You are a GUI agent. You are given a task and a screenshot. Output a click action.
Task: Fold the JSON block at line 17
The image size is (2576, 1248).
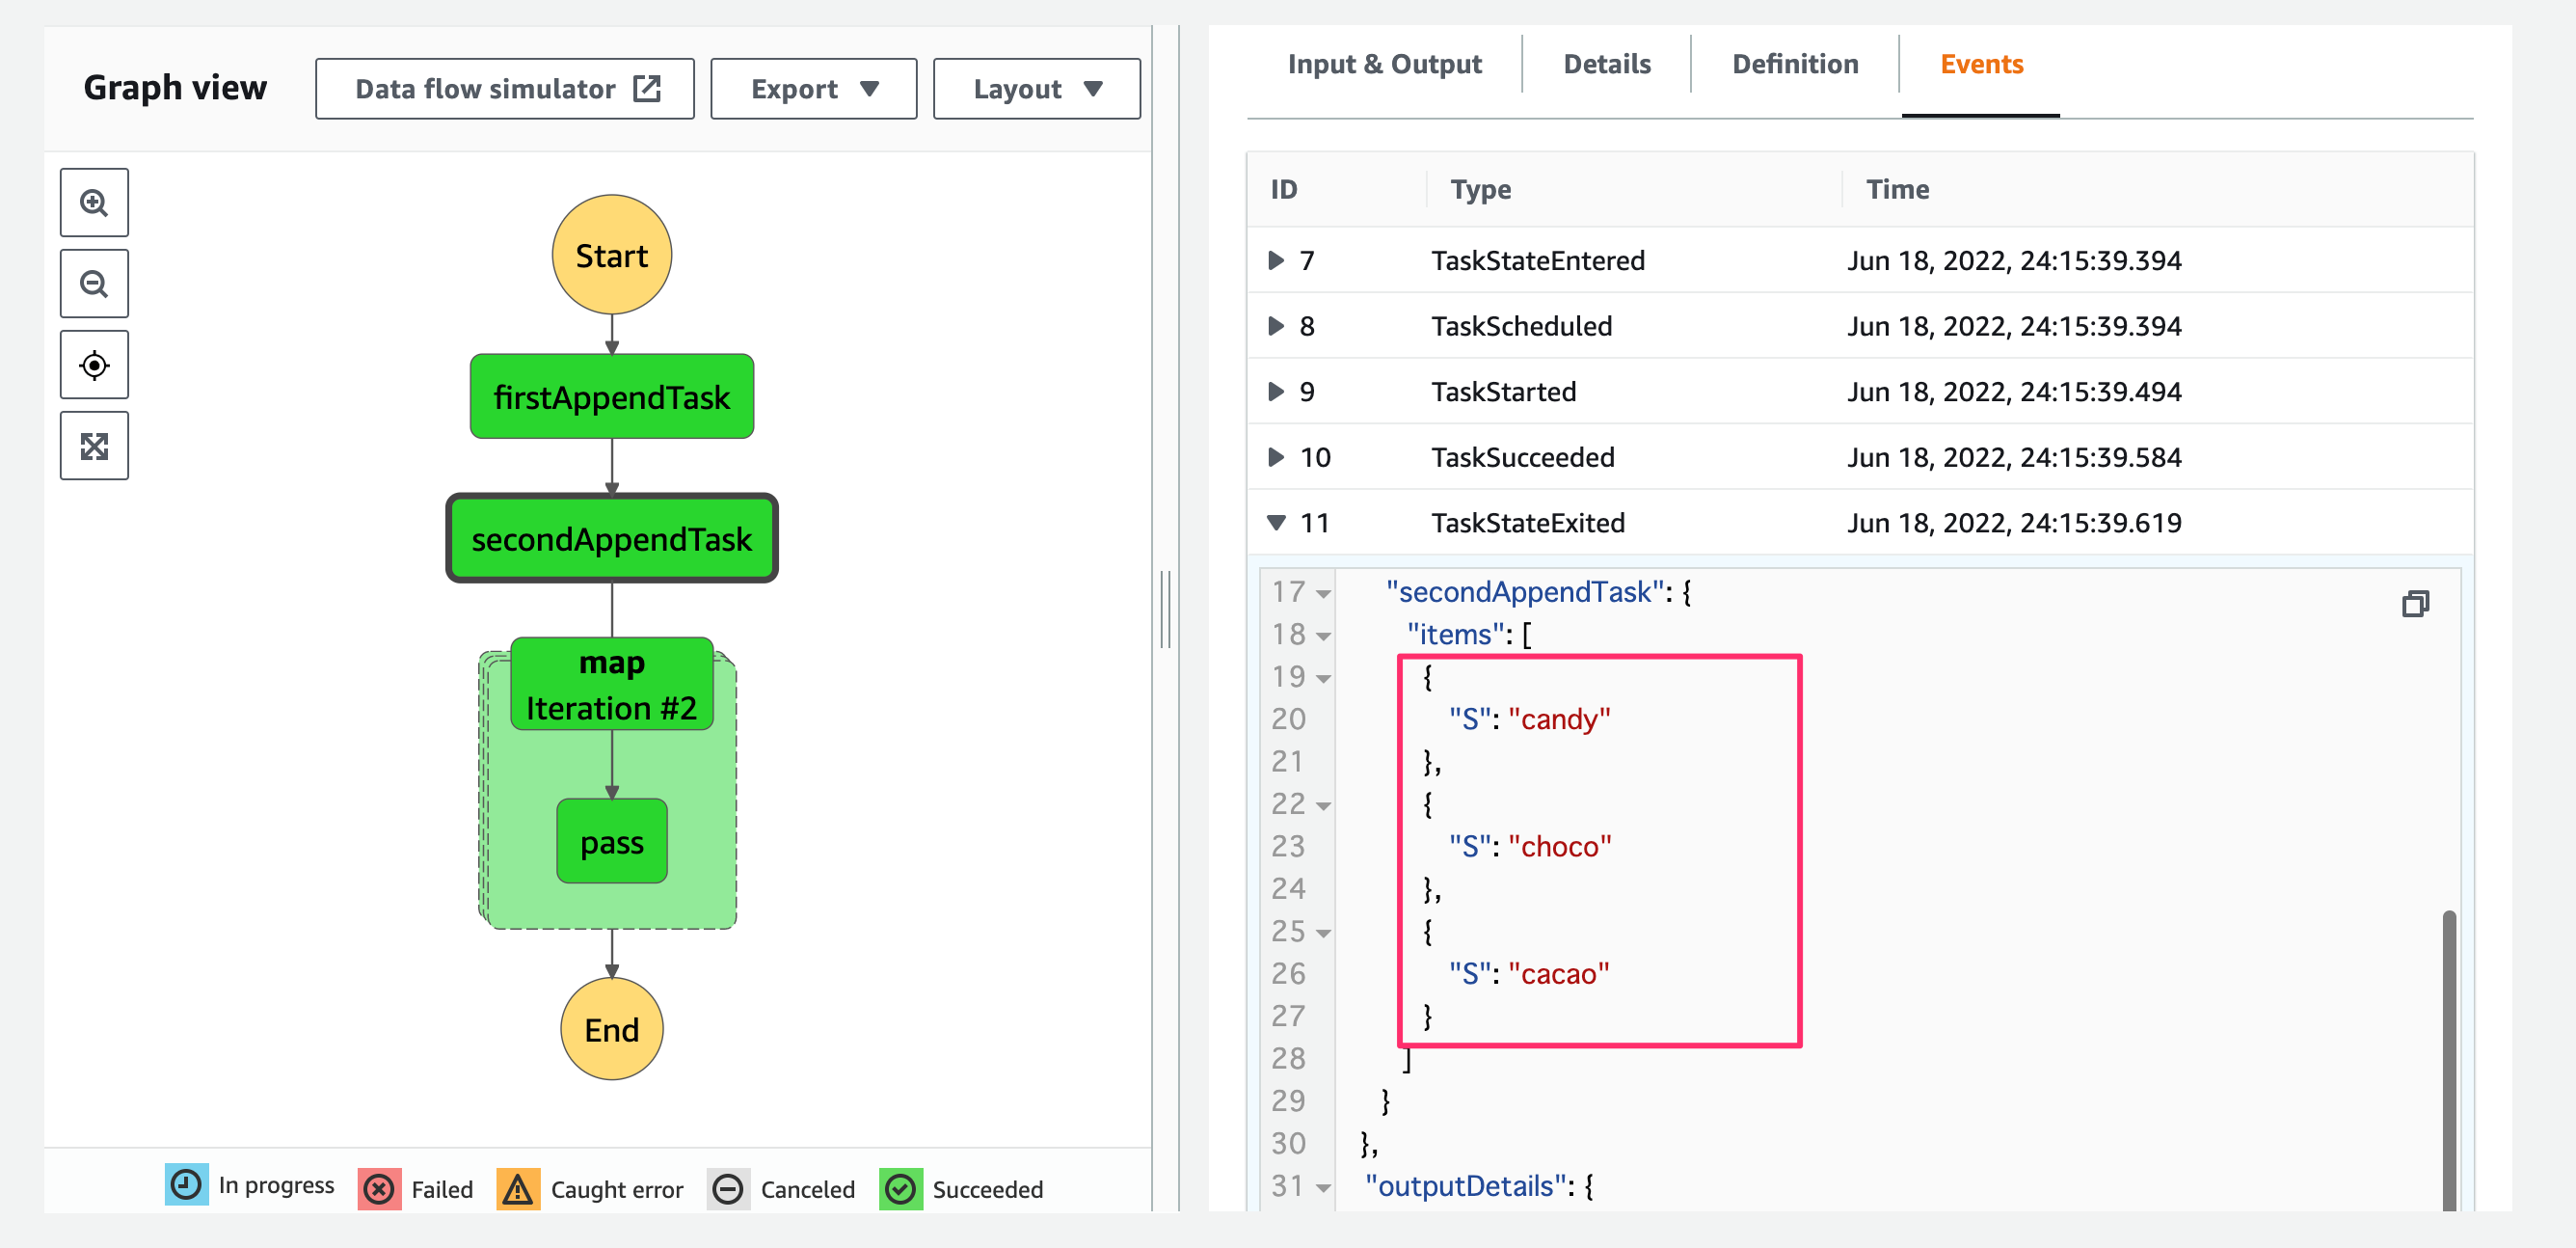[1324, 594]
